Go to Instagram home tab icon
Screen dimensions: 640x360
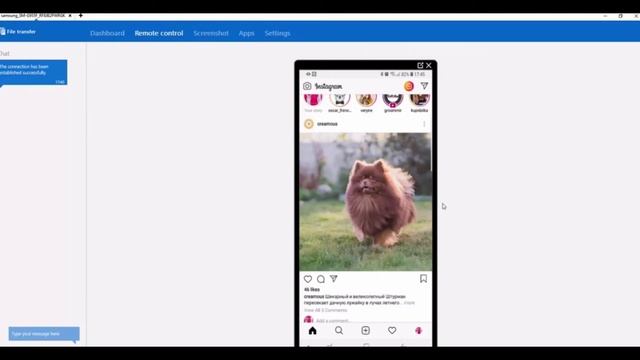(x=312, y=331)
